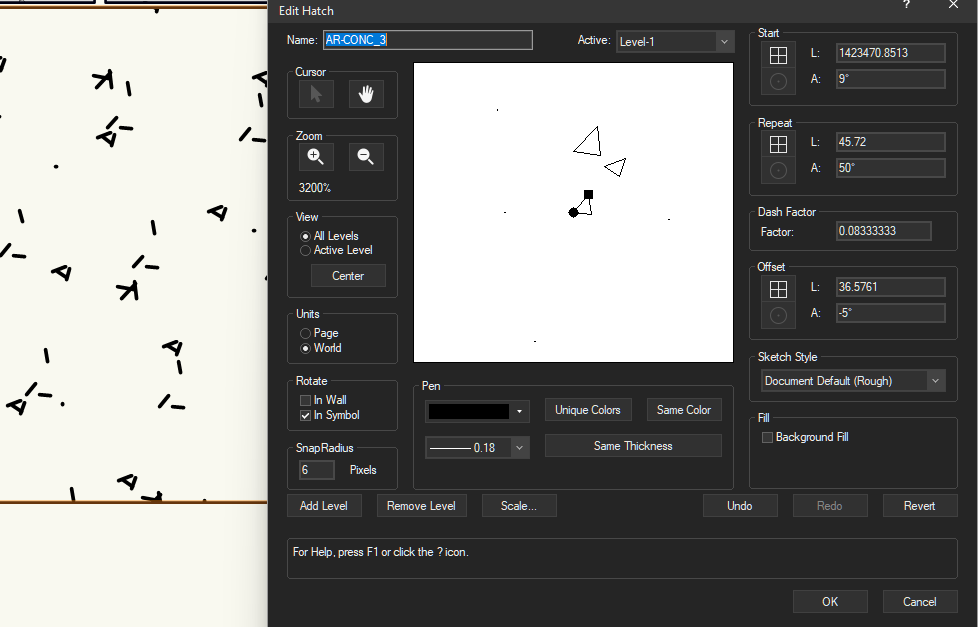Select the hand pan cursor tool

coord(366,95)
